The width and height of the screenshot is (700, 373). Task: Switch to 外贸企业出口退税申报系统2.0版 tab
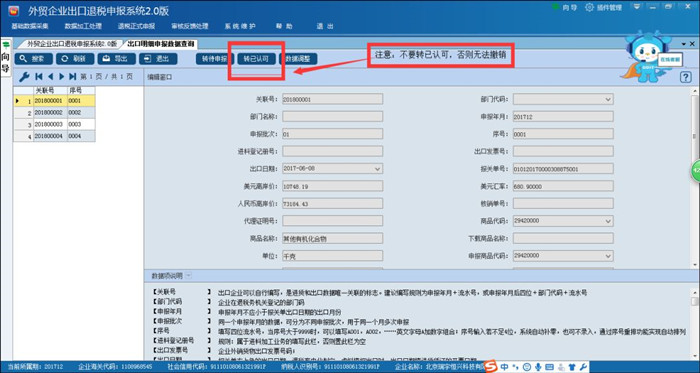tap(71, 44)
